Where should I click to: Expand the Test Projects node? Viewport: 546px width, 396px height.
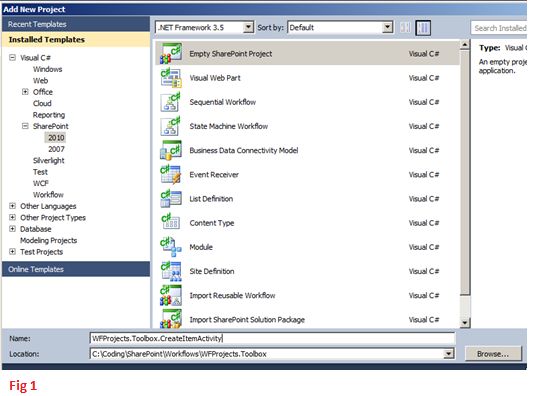tap(13, 251)
